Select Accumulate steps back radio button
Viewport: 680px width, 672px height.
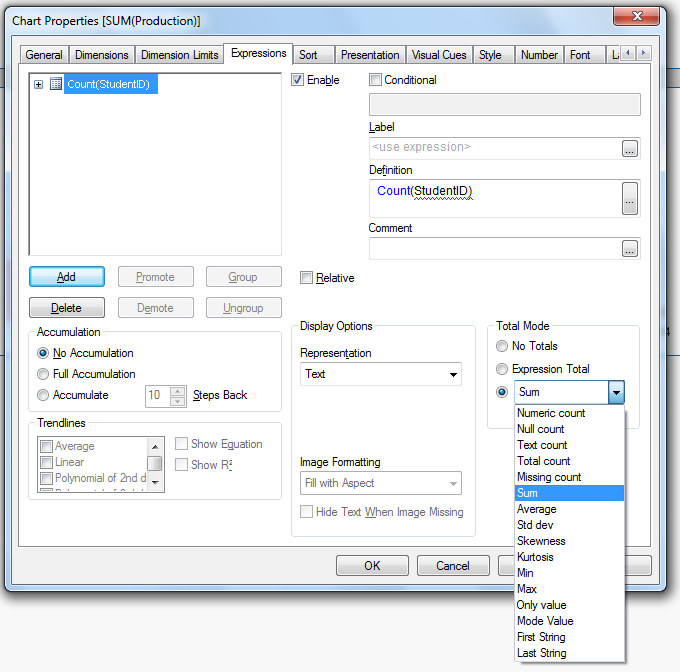click(x=43, y=395)
